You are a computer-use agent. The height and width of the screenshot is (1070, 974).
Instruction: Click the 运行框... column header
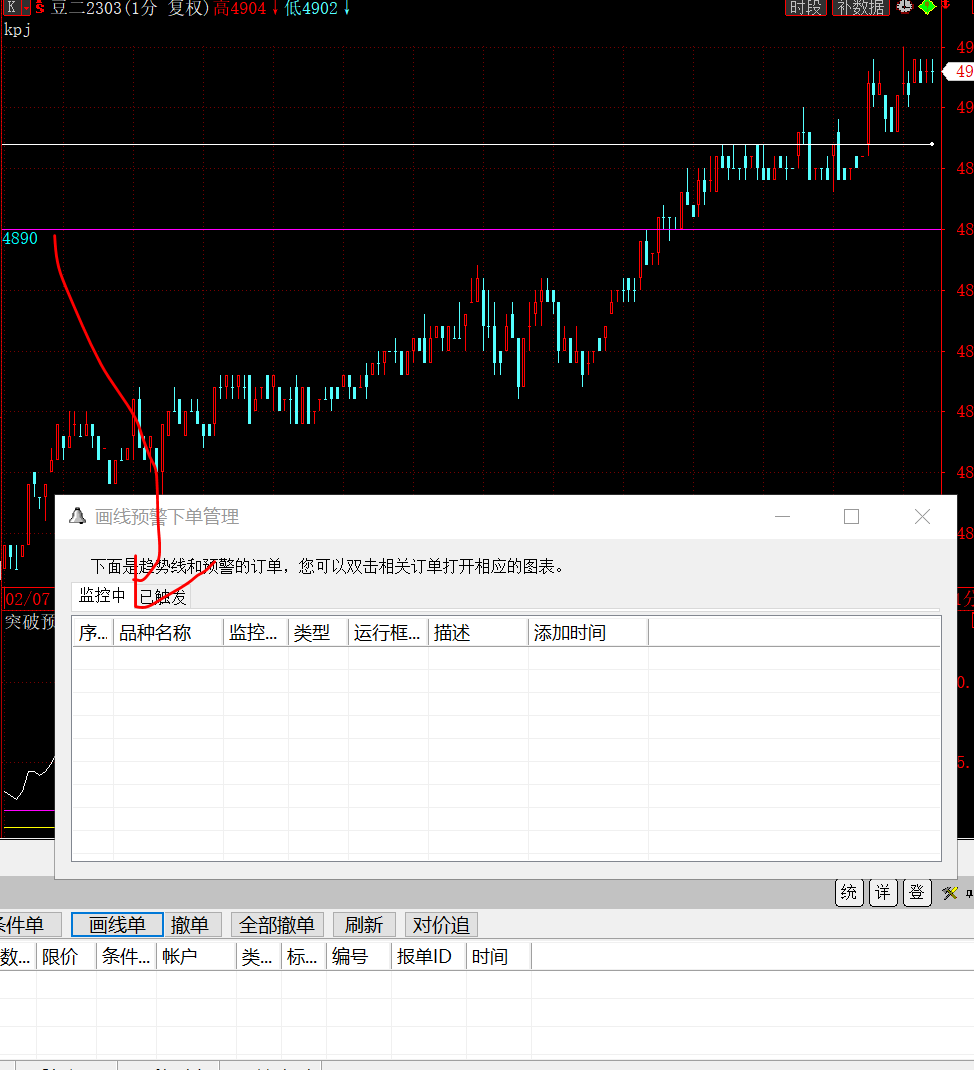tap(388, 633)
